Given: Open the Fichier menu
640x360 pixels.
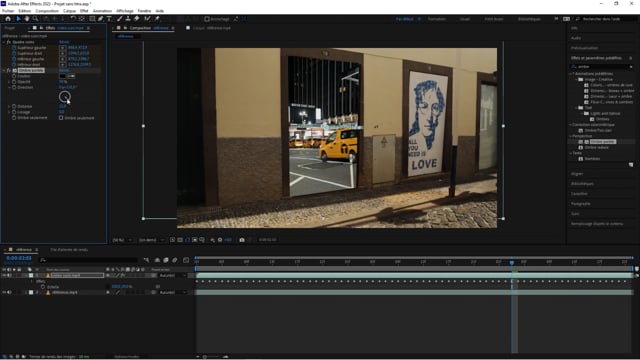Looking at the screenshot, I should (8, 11).
